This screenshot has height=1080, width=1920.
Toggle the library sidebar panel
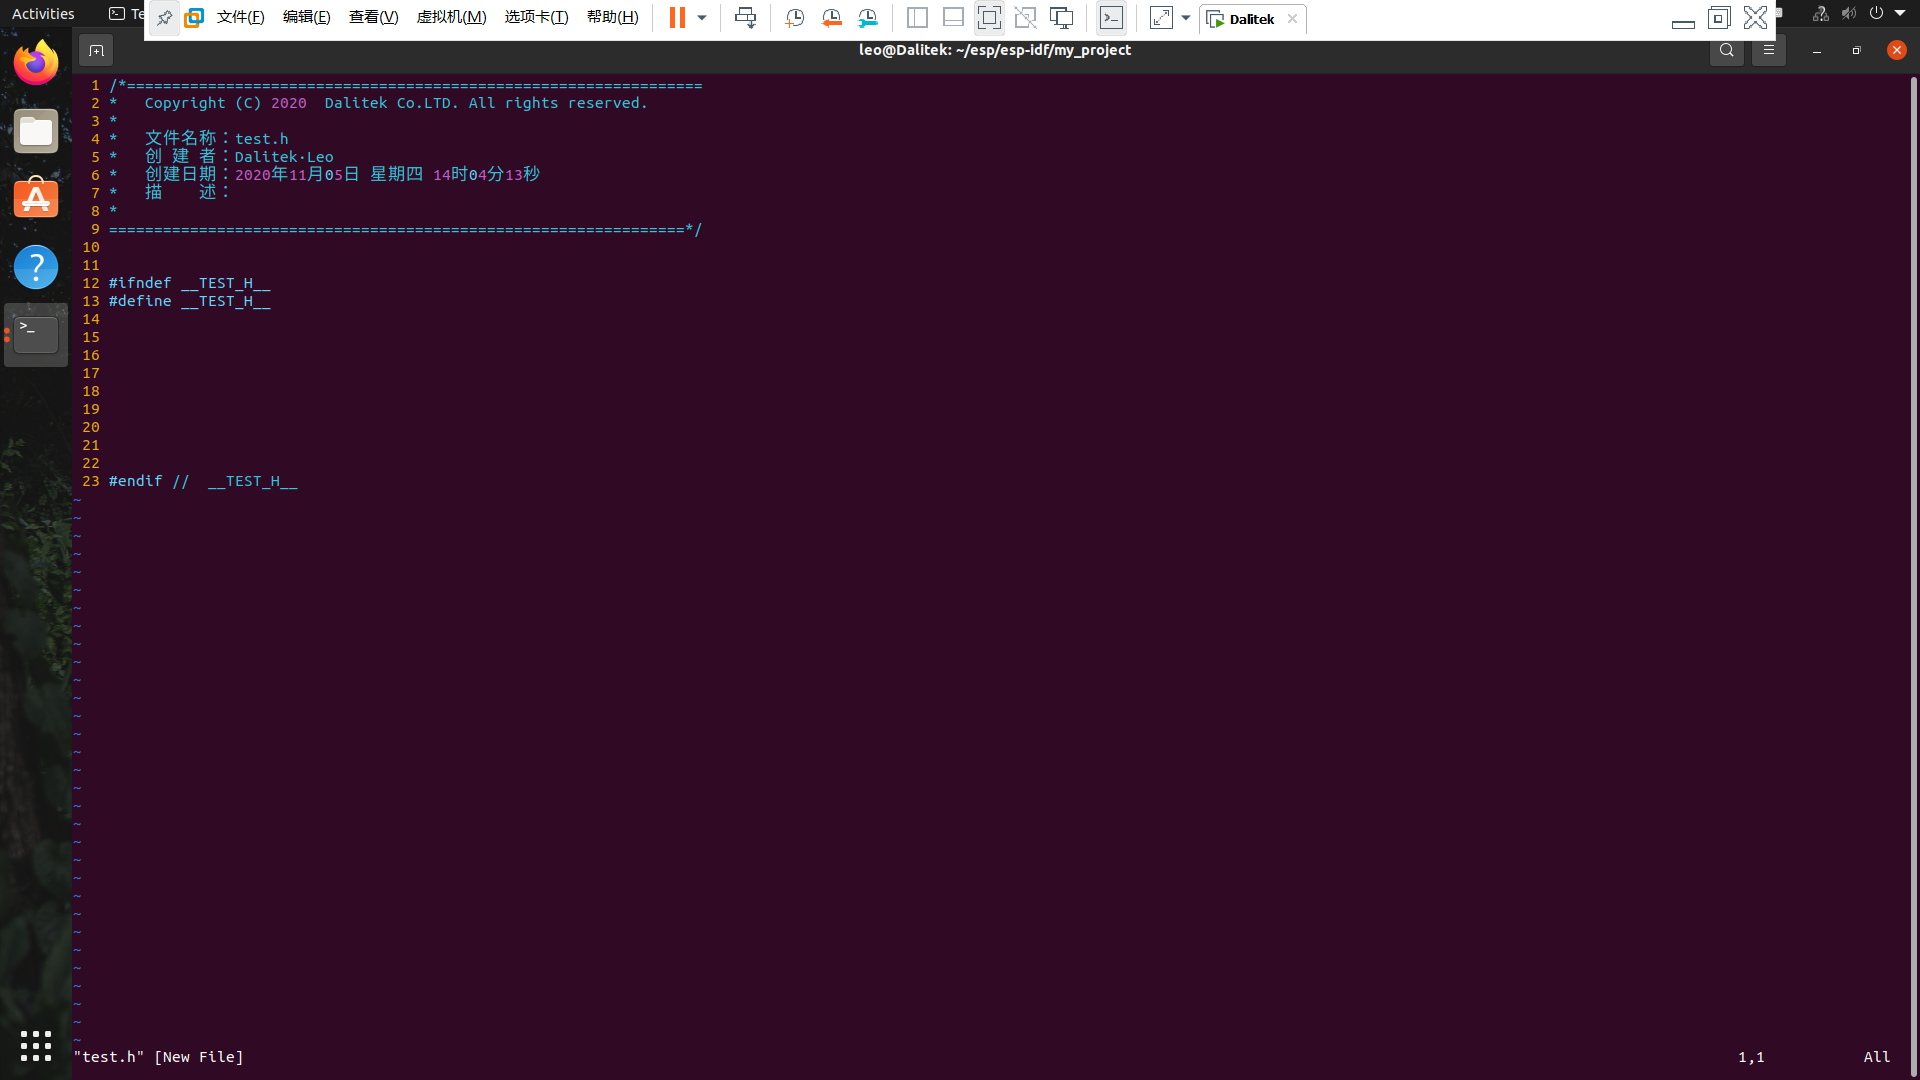pos(917,18)
